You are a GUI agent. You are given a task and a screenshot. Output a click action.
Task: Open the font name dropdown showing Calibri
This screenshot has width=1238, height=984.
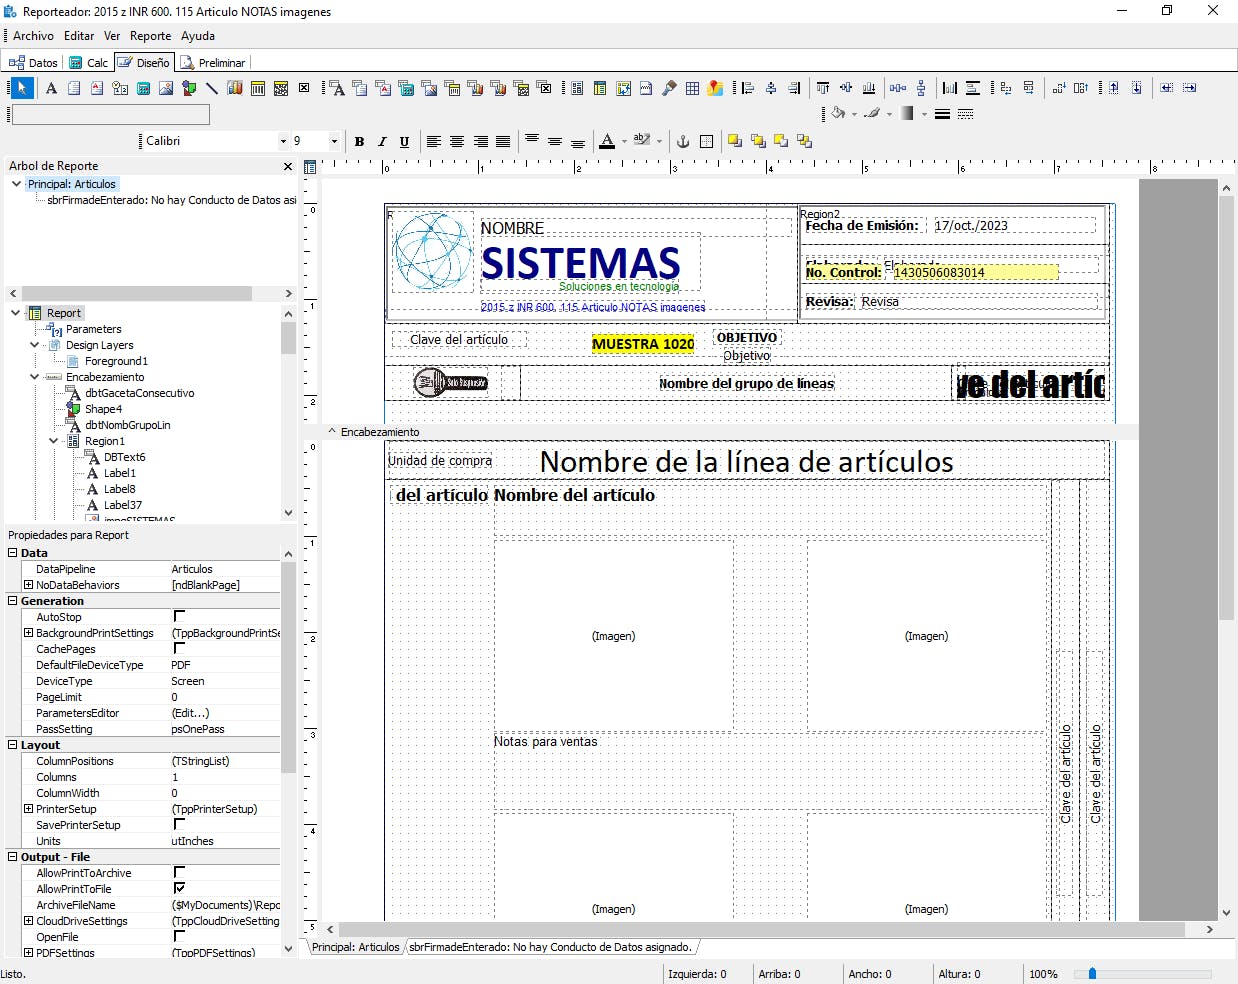(283, 141)
